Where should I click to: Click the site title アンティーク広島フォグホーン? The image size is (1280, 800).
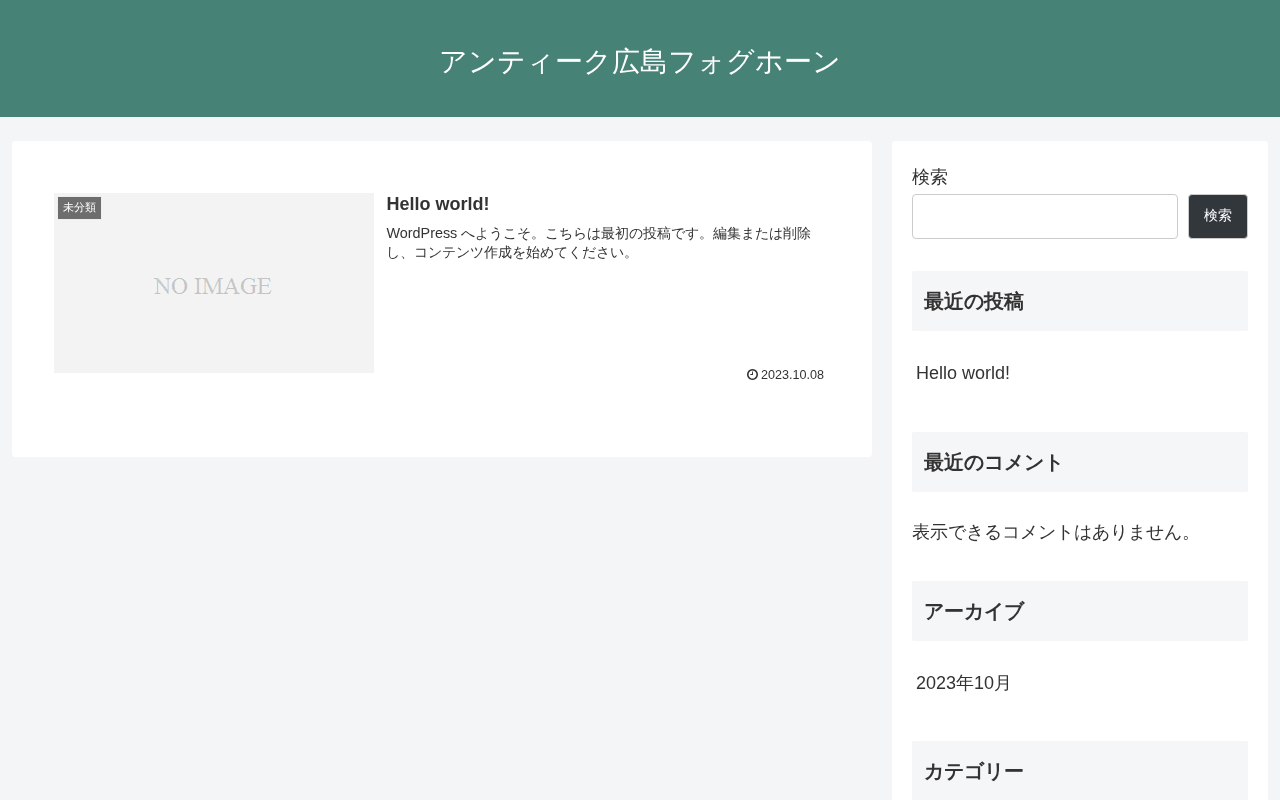click(640, 61)
